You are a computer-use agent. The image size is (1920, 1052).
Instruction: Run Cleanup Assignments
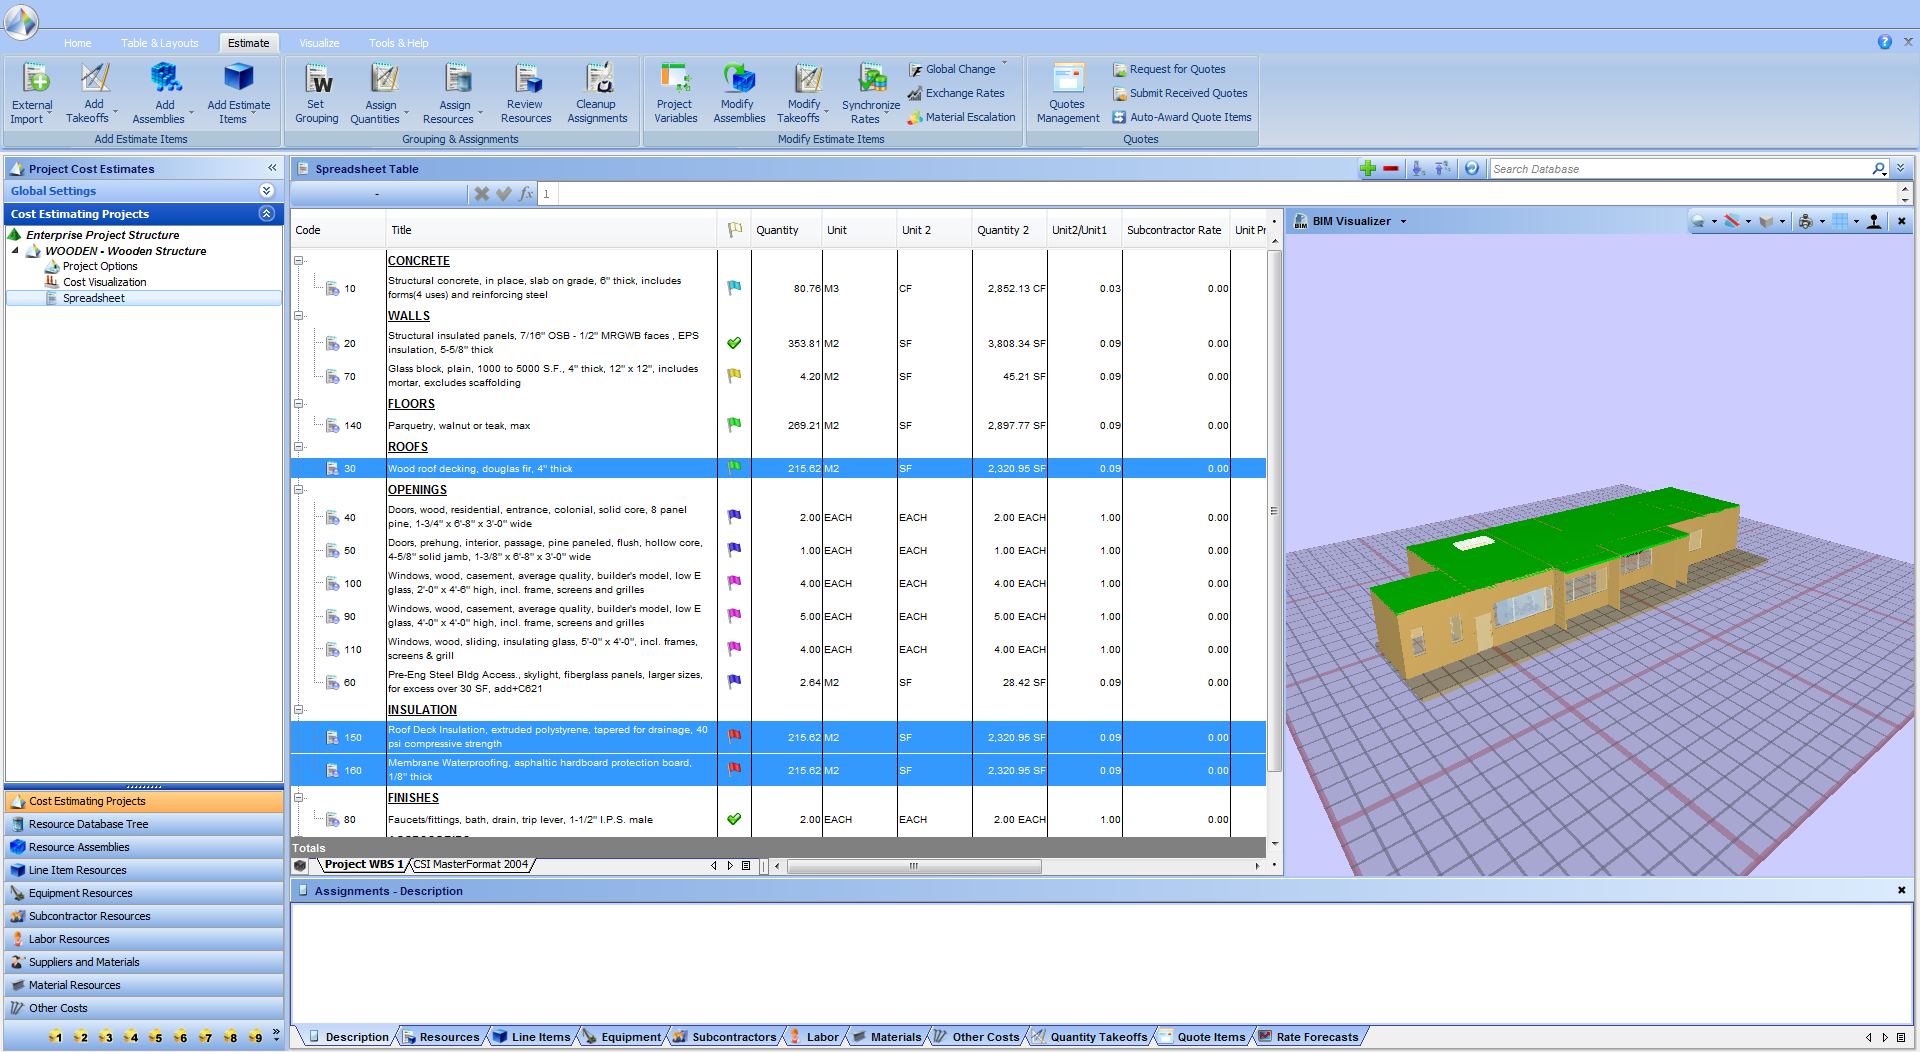[x=597, y=92]
